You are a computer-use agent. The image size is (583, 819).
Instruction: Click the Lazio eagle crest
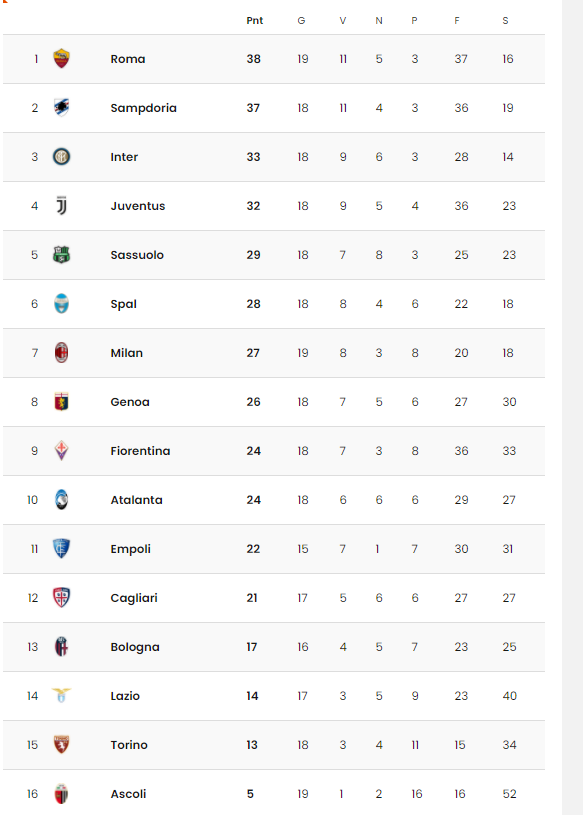[x=61, y=695]
